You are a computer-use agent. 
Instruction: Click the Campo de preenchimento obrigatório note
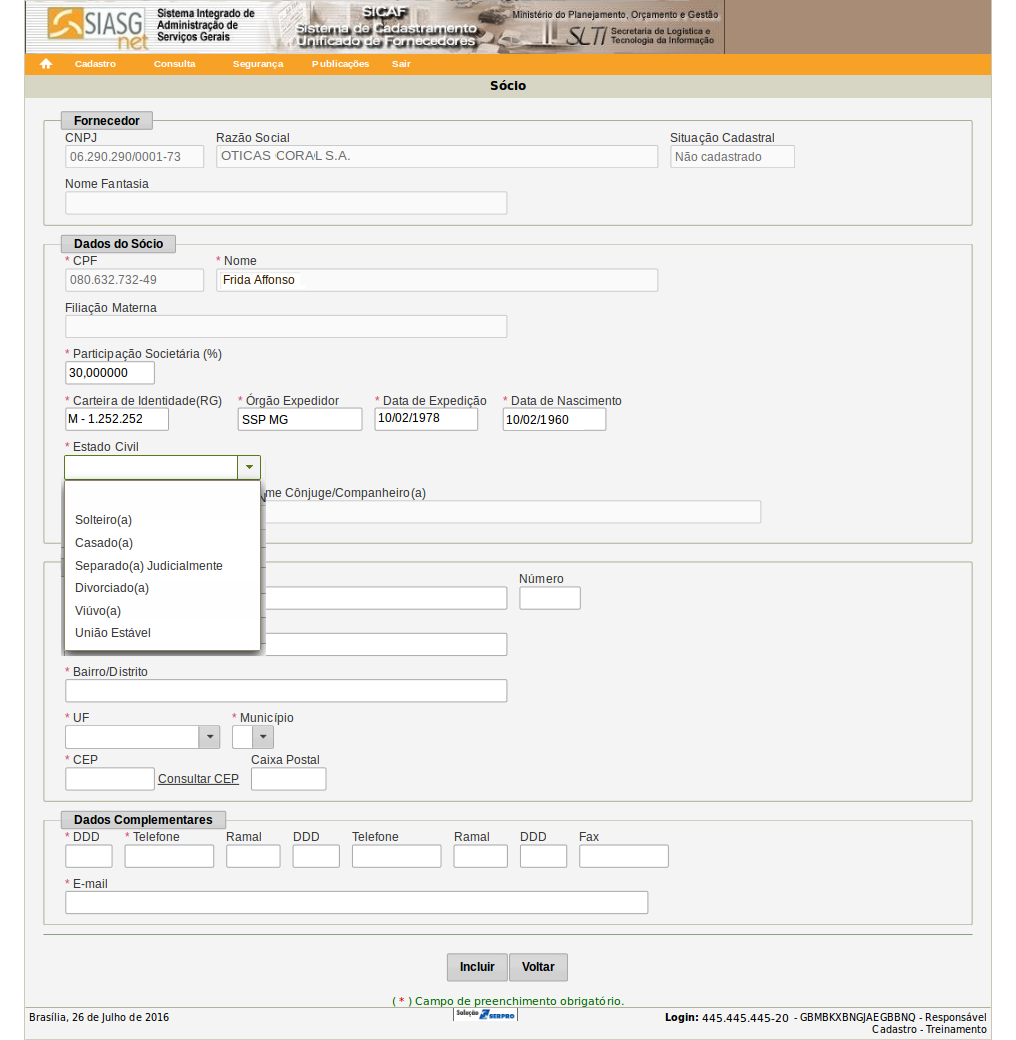pyautogui.click(x=508, y=1001)
